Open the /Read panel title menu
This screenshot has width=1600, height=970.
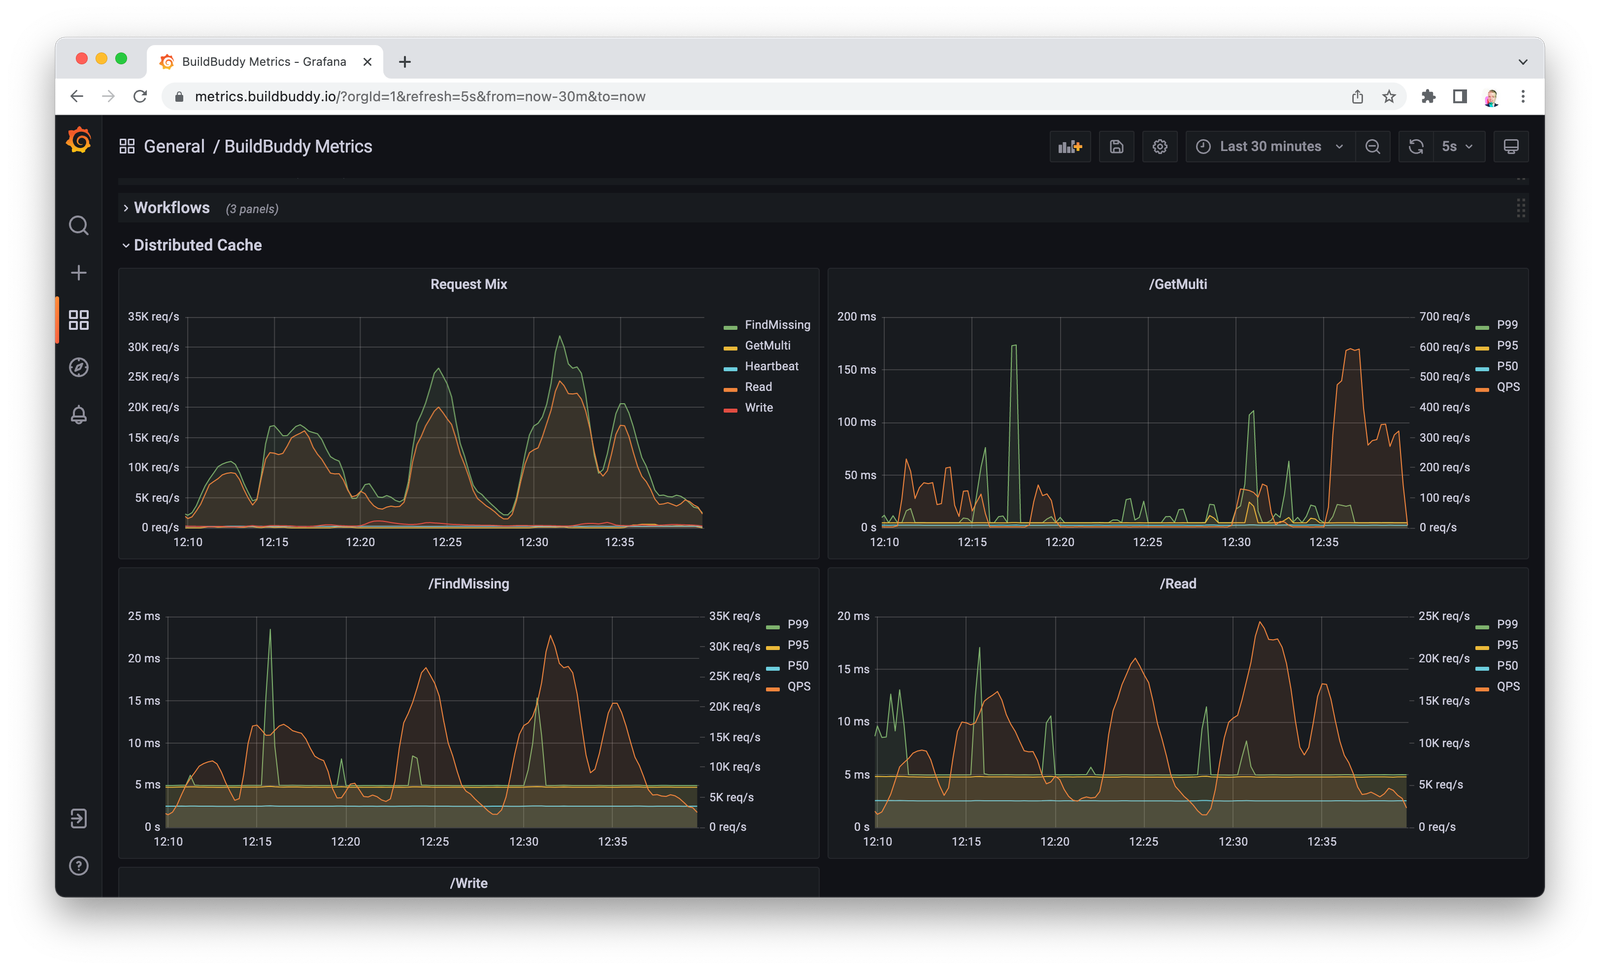coord(1178,584)
